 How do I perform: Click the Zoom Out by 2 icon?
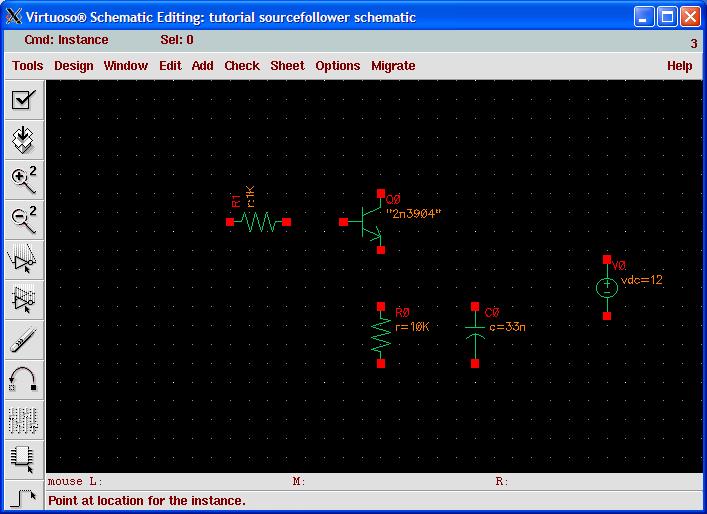click(24, 220)
